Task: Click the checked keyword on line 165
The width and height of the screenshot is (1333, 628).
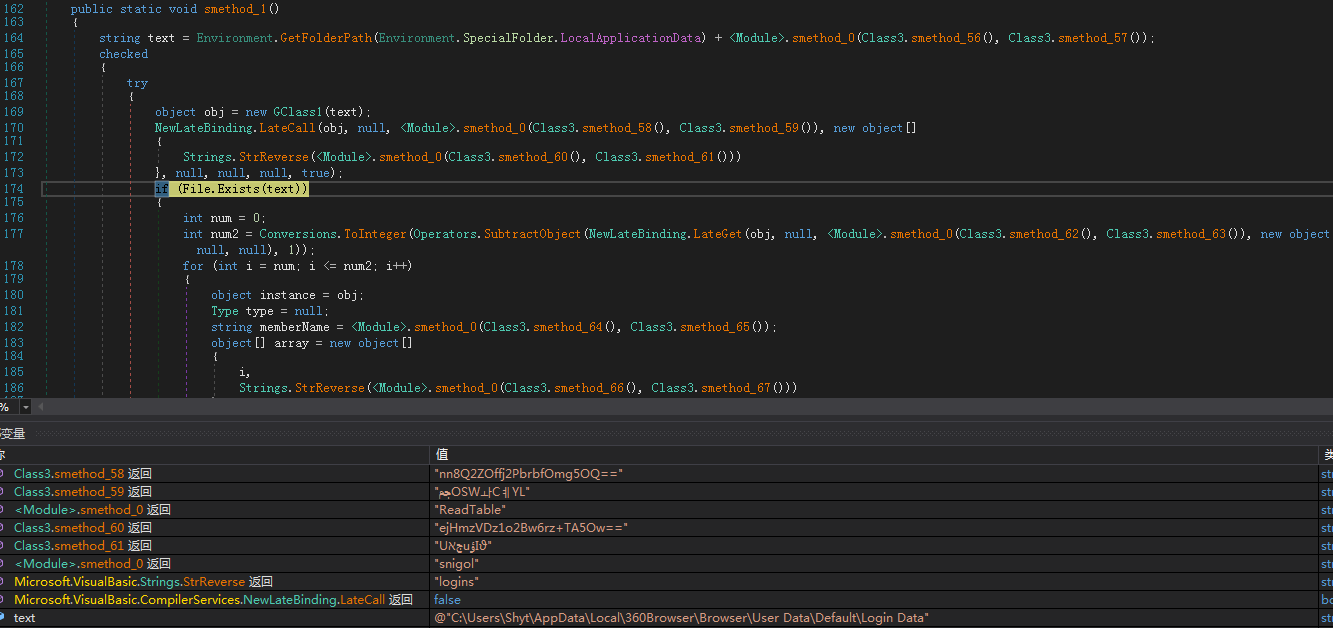Action: (x=123, y=54)
